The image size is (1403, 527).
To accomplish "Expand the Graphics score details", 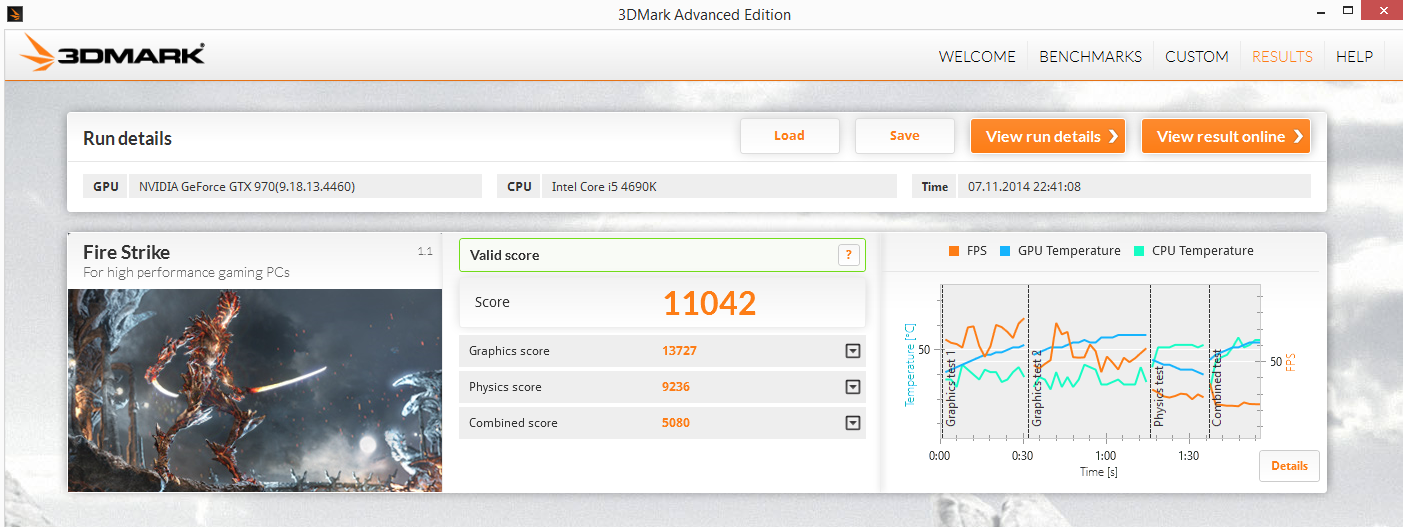I will (x=853, y=351).
